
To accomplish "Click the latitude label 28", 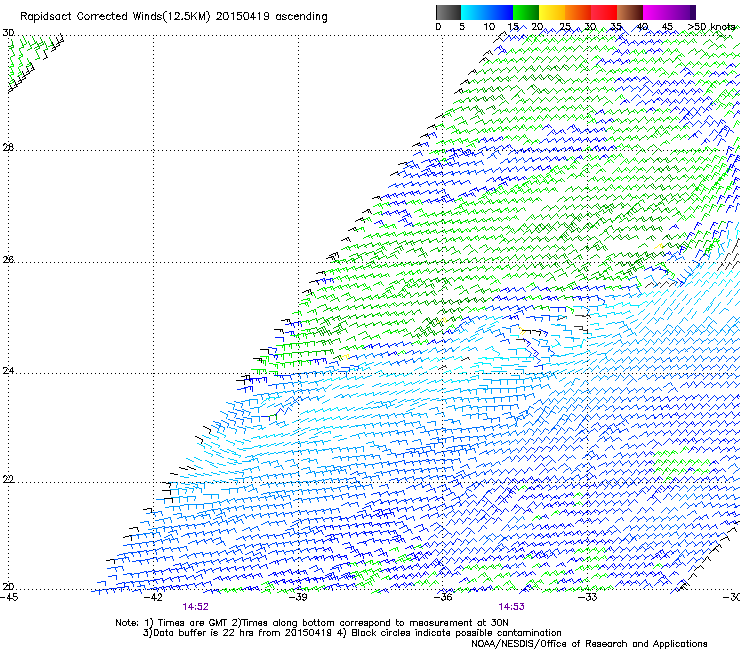I will click(x=8, y=148).
